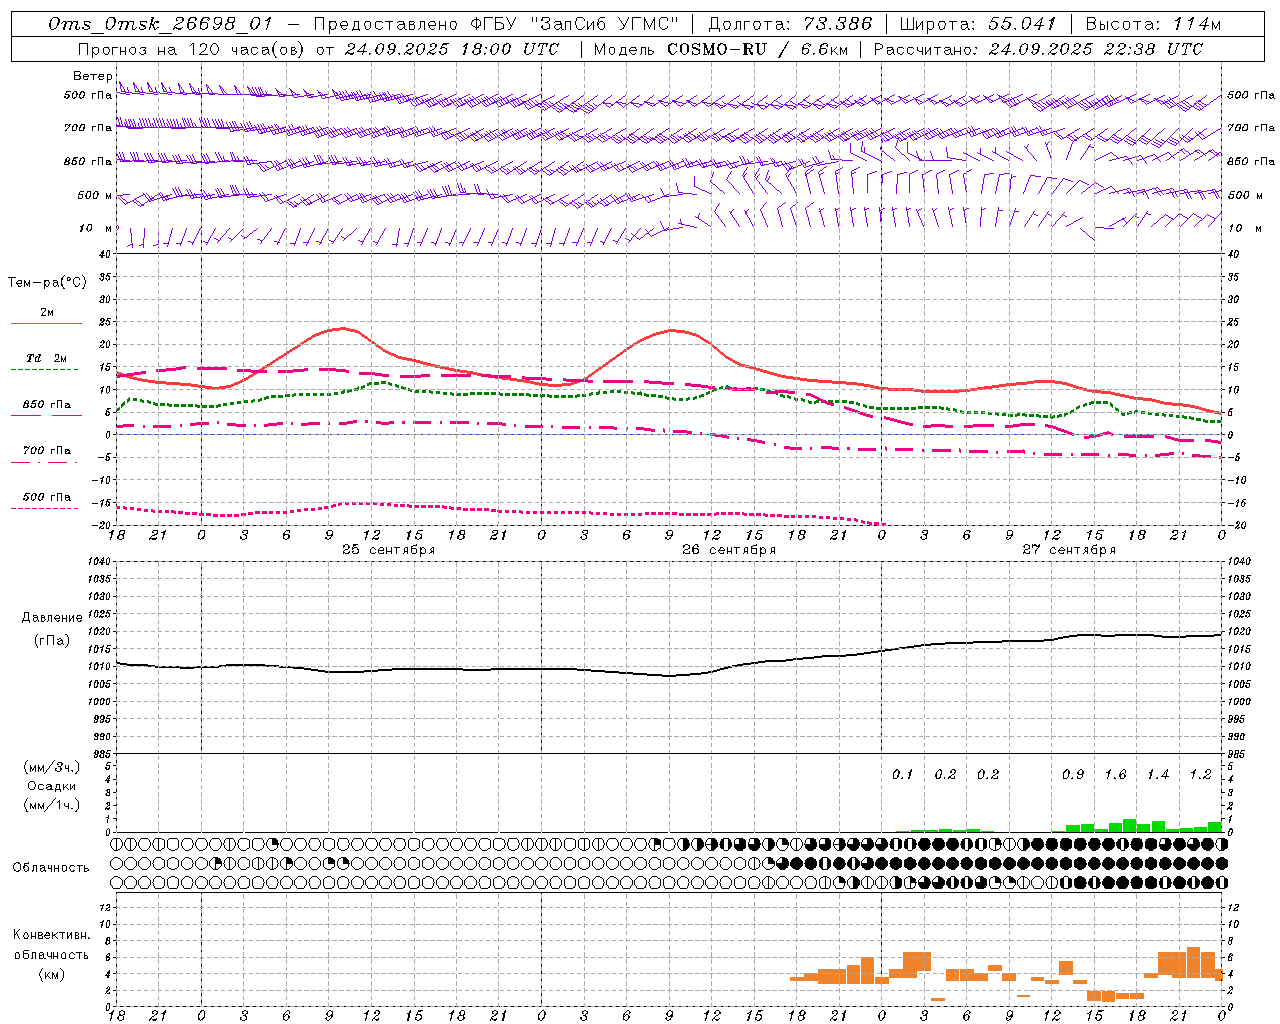Click the precipitation amount 0.9
1280x1024 pixels.
(1073, 775)
